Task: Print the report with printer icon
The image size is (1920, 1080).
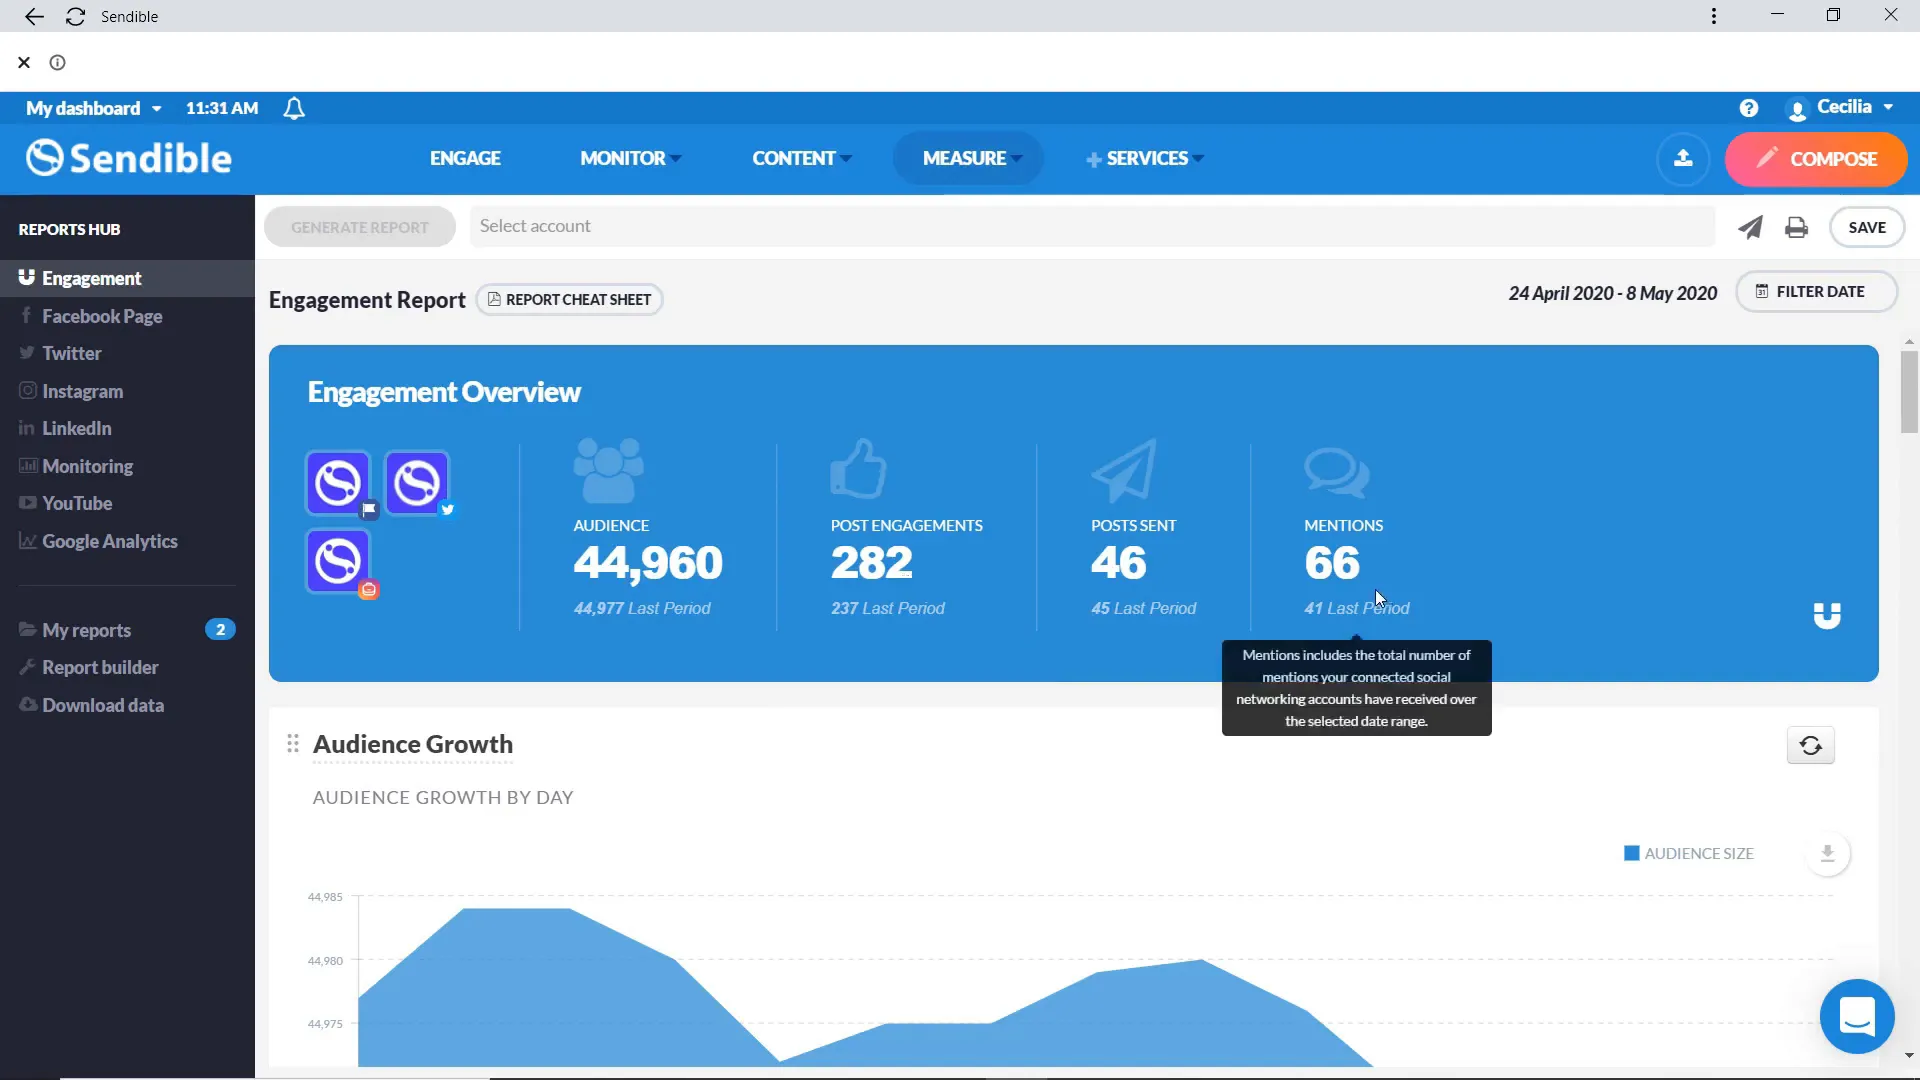Action: pyautogui.click(x=1796, y=227)
